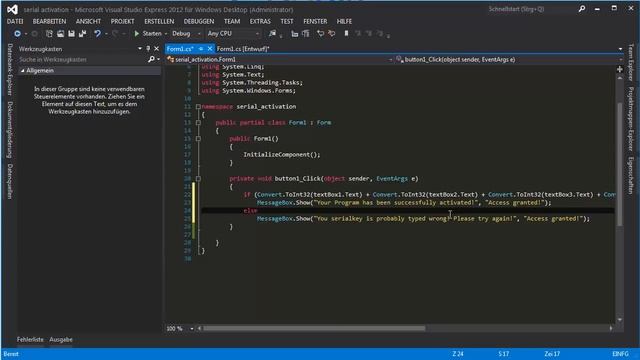Open the ANSICHT menu
Screen dimensions: 640x360
(x=88, y=21)
